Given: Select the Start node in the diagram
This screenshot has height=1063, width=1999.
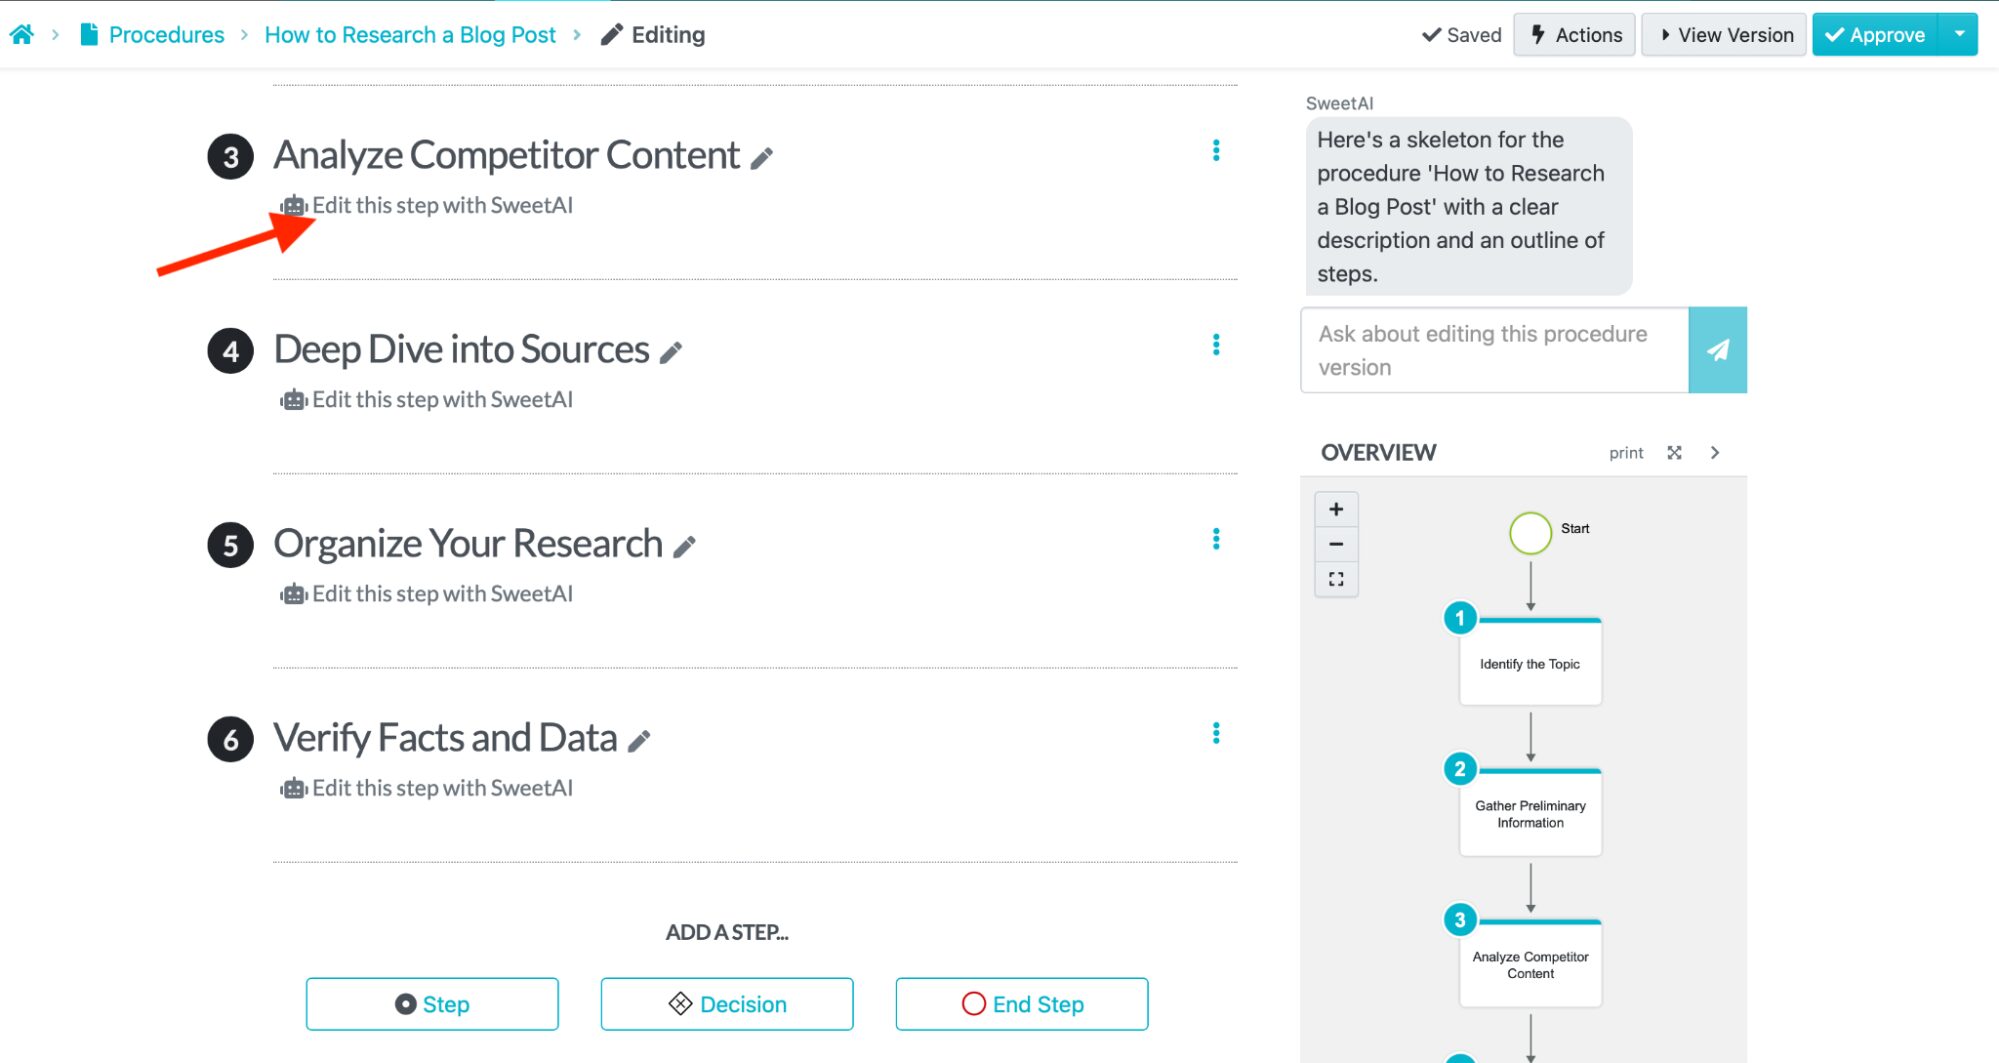Looking at the screenshot, I should click(x=1530, y=533).
